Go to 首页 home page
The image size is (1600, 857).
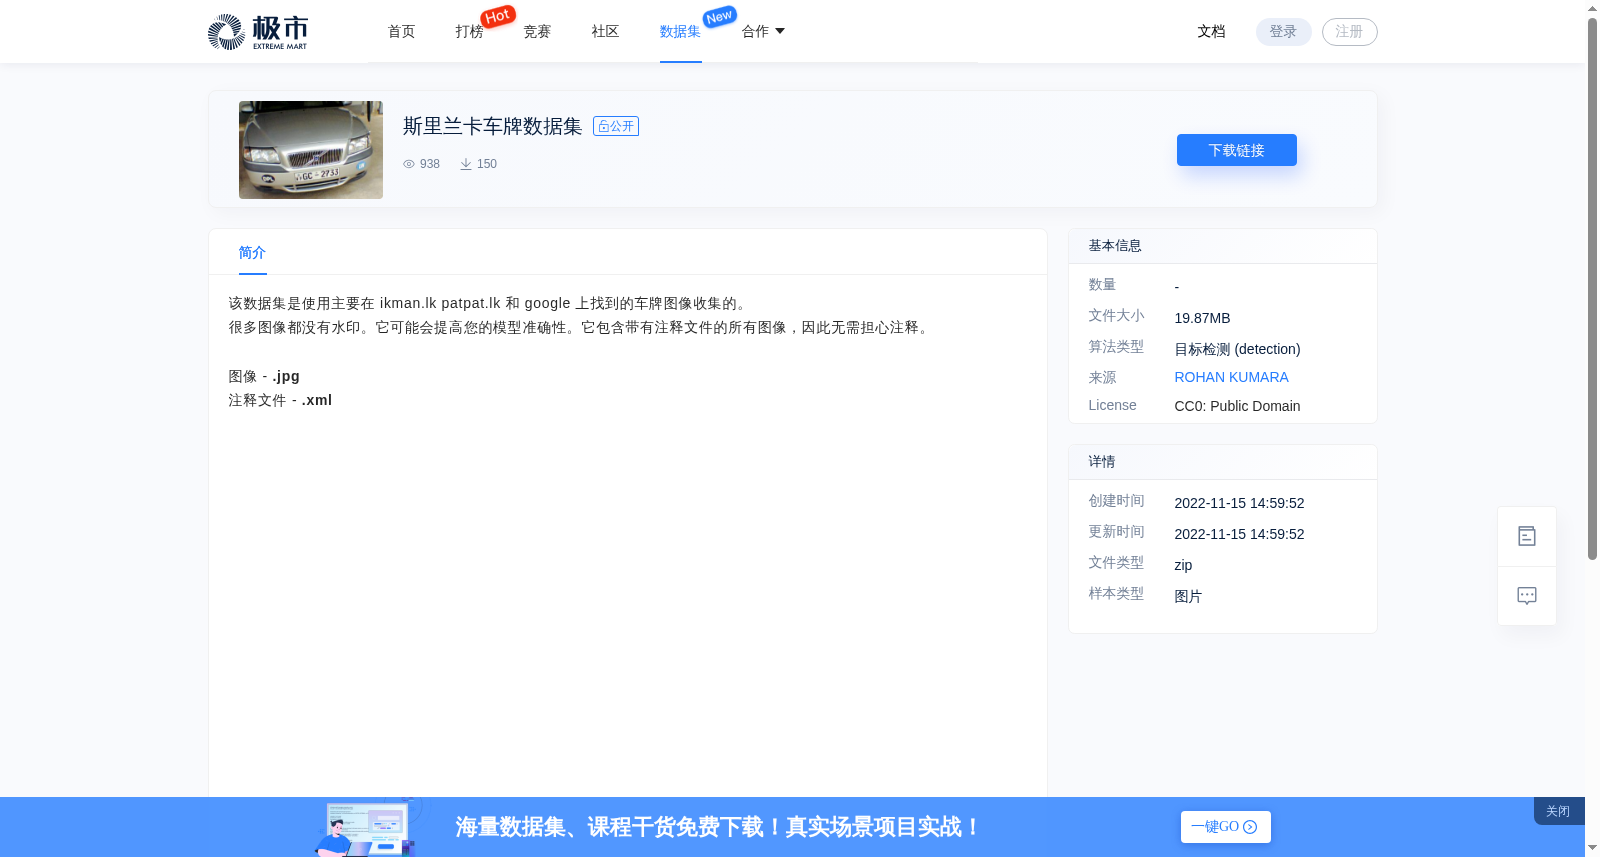(402, 32)
